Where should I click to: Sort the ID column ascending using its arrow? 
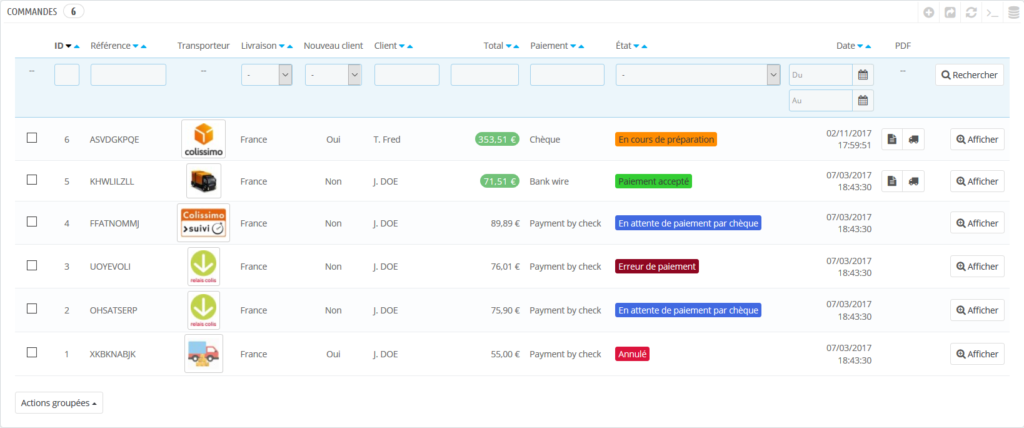click(x=77, y=47)
